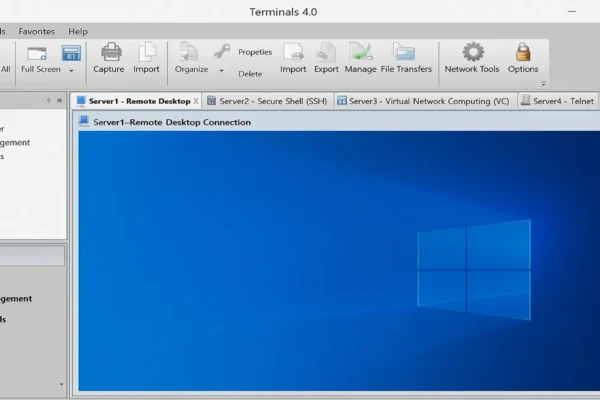
Task: Open Manage with the green checkmark icon
Action: coord(360,52)
